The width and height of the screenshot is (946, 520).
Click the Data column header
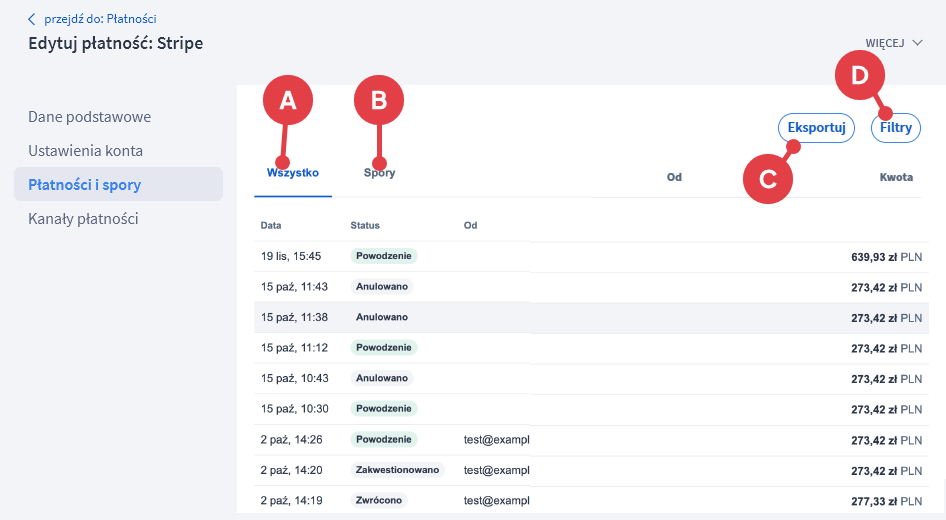tap(271, 226)
